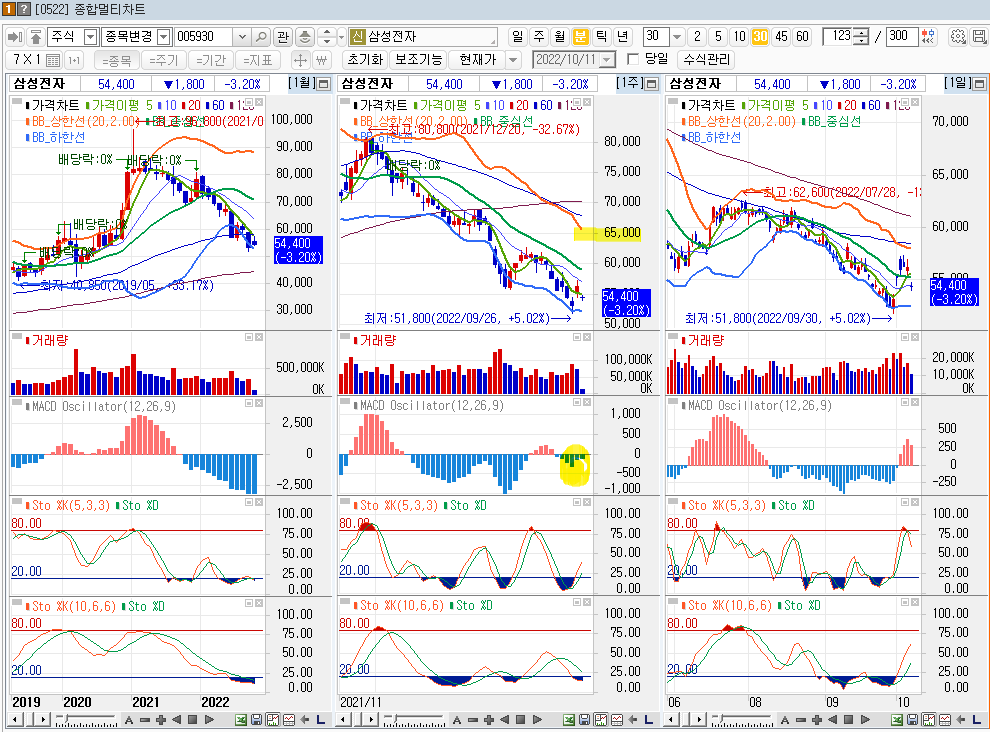Viewport: 990px width, 732px height.
Task: Maximize the daily 삼성전자 chart pane
Action: pyautogui.click(x=980, y=84)
